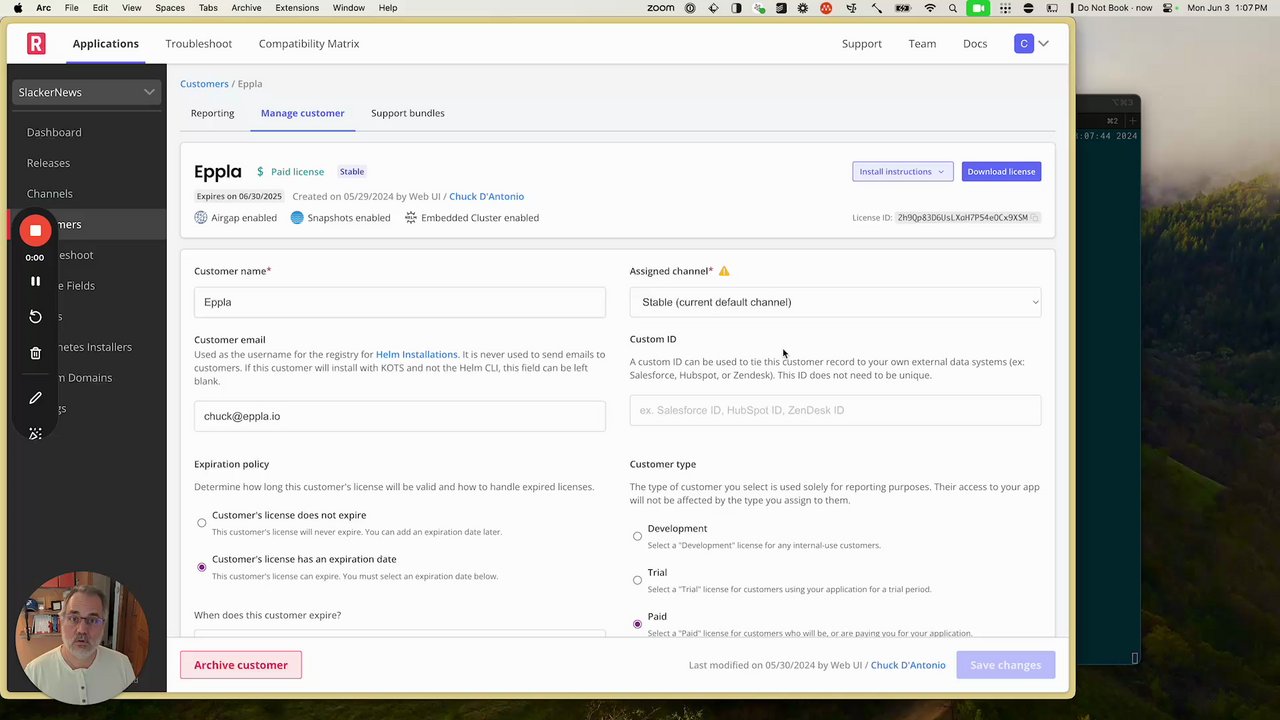Delete the recording with the trash icon
1280x720 pixels.
(35, 353)
